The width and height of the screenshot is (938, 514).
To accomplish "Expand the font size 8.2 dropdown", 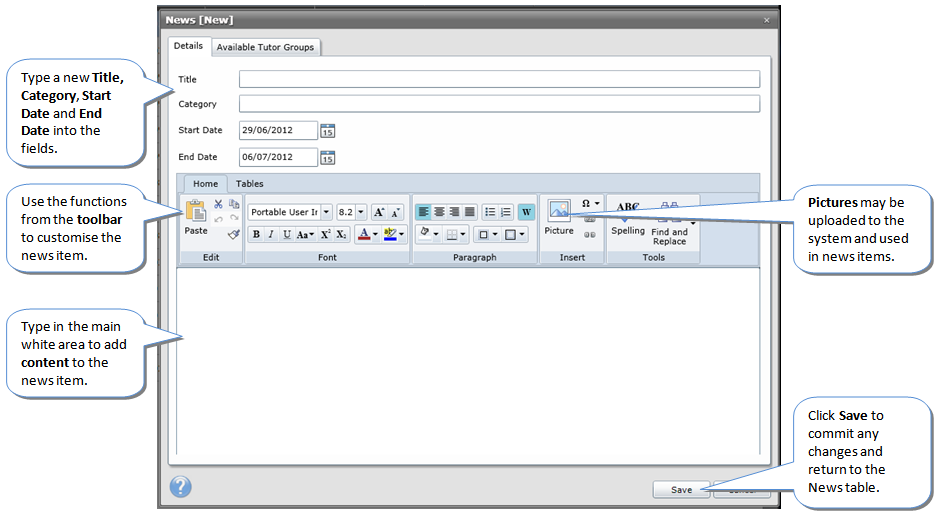I will click(361, 212).
